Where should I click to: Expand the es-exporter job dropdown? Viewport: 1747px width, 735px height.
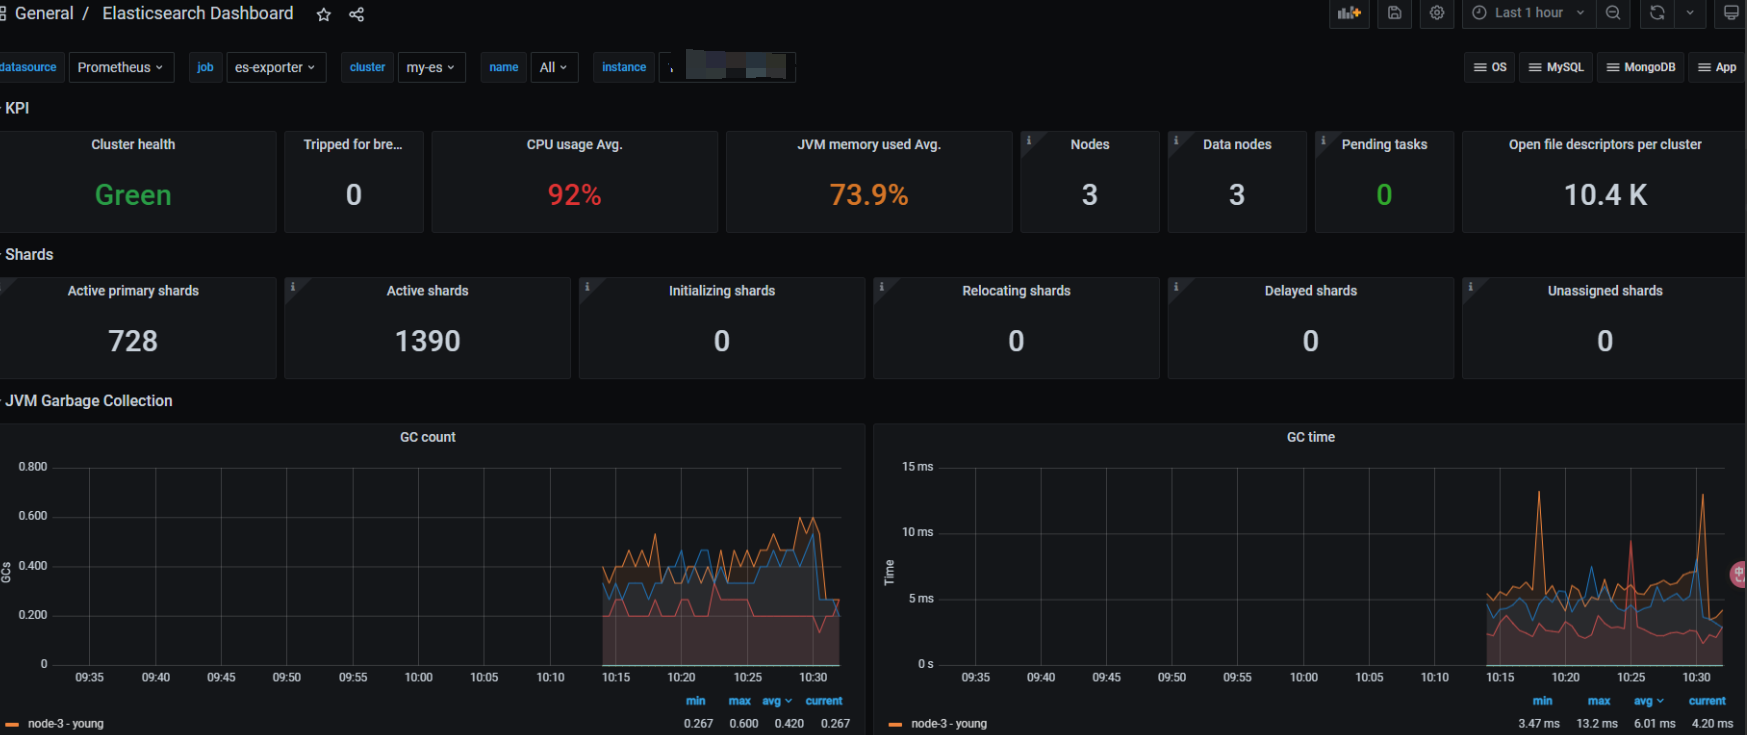coord(275,67)
